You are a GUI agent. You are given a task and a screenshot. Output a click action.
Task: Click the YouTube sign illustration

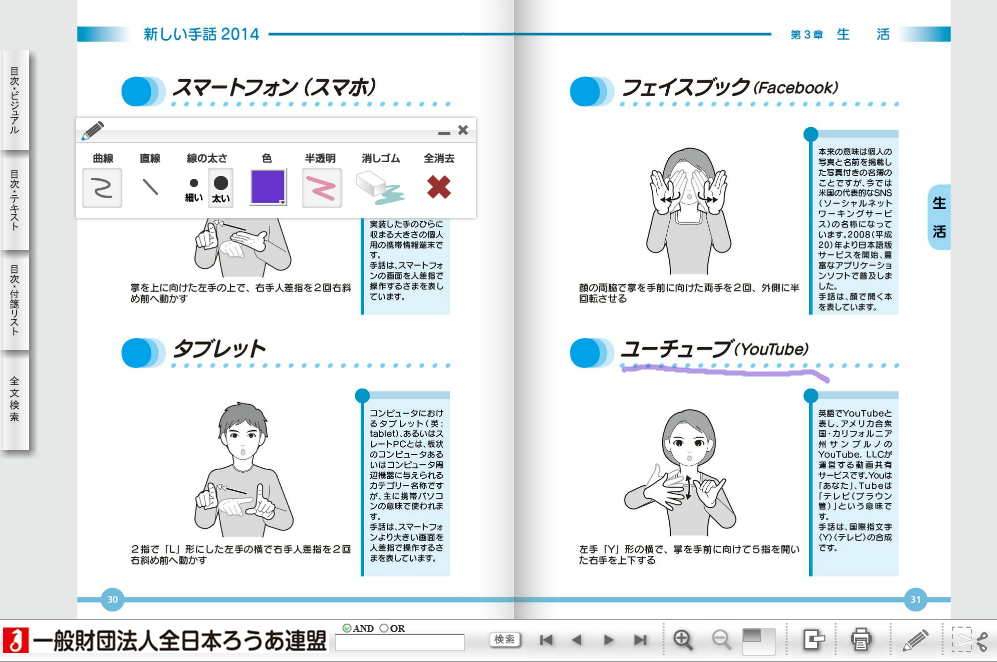pos(680,473)
